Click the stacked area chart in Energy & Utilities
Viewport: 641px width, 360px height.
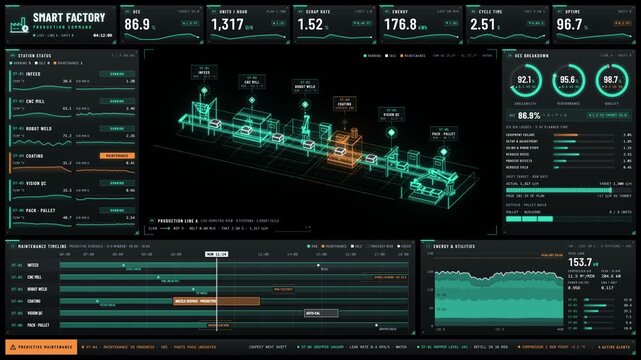click(x=499, y=298)
